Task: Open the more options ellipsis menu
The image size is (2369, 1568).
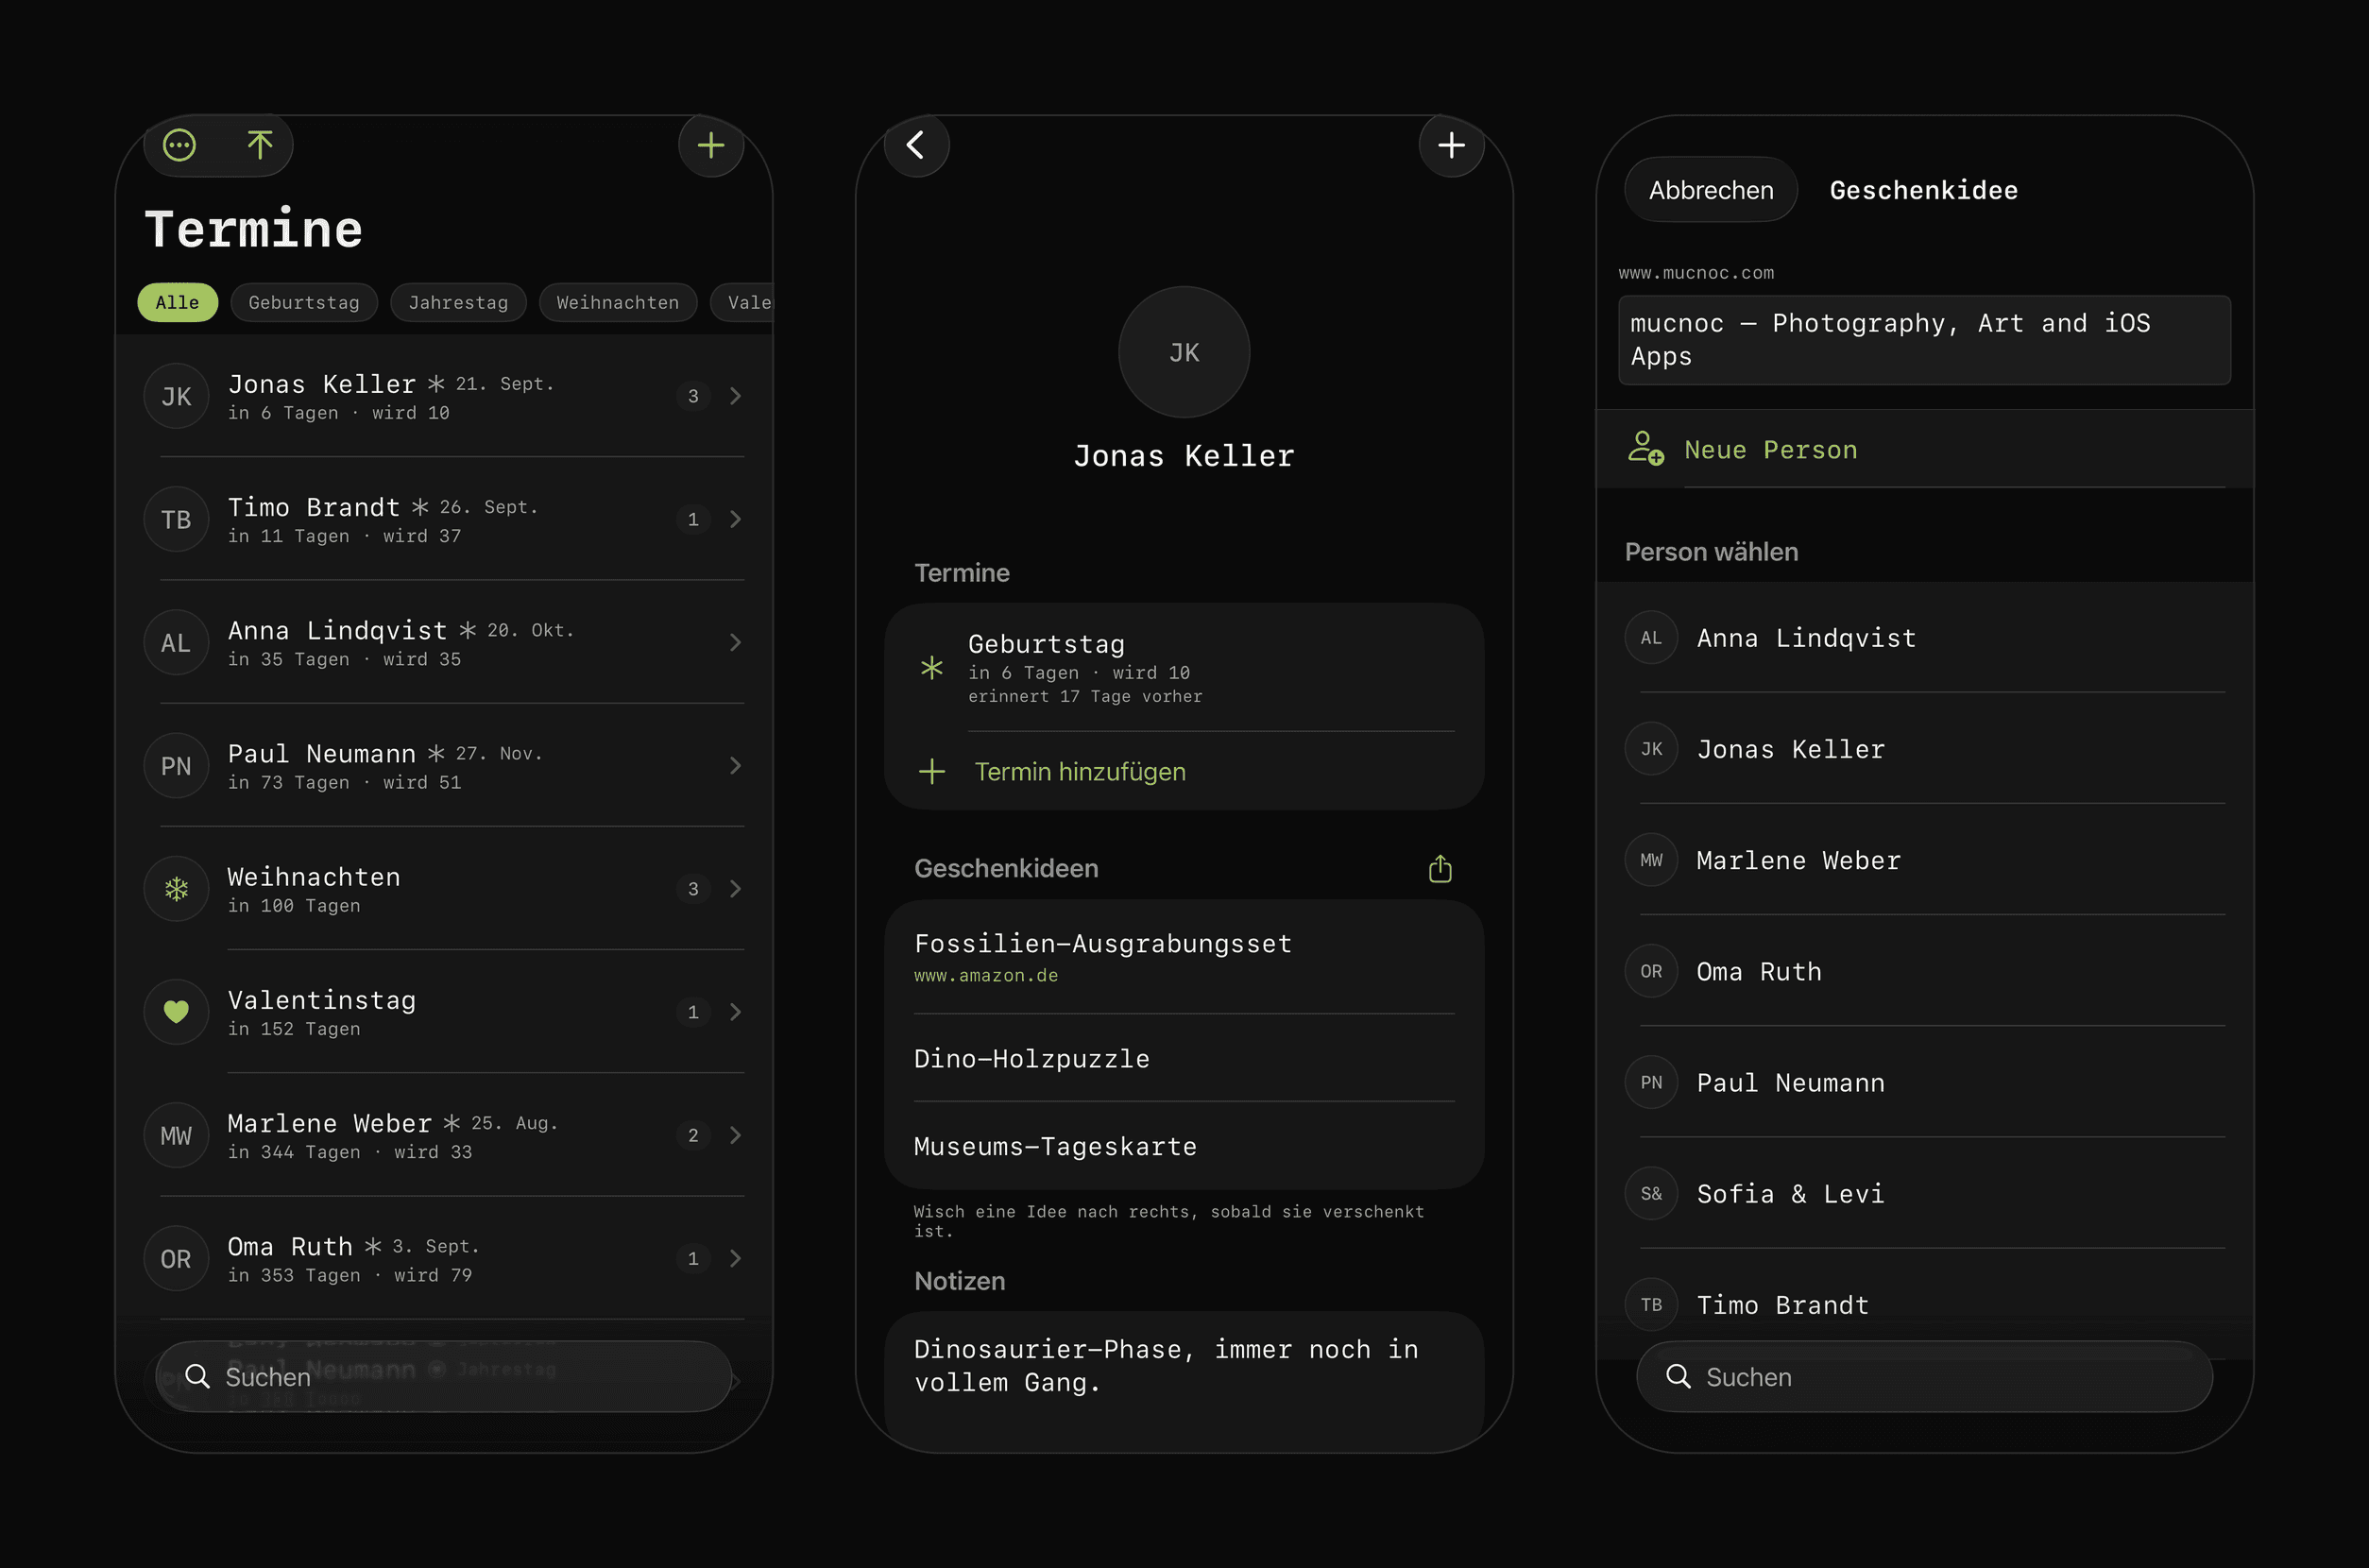Action: [x=179, y=146]
